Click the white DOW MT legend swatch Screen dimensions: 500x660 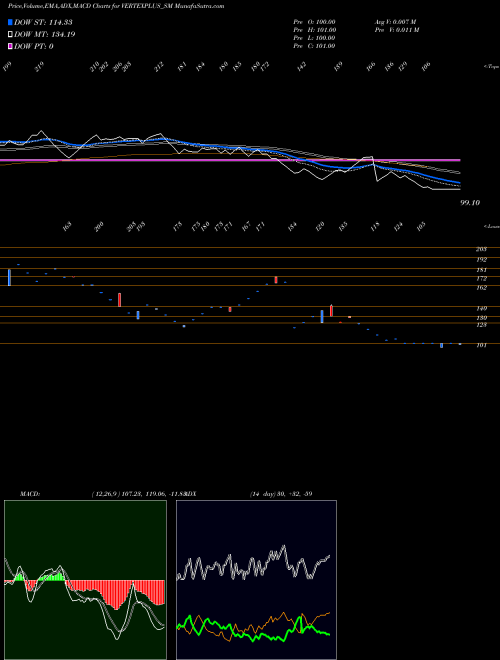[10, 34]
